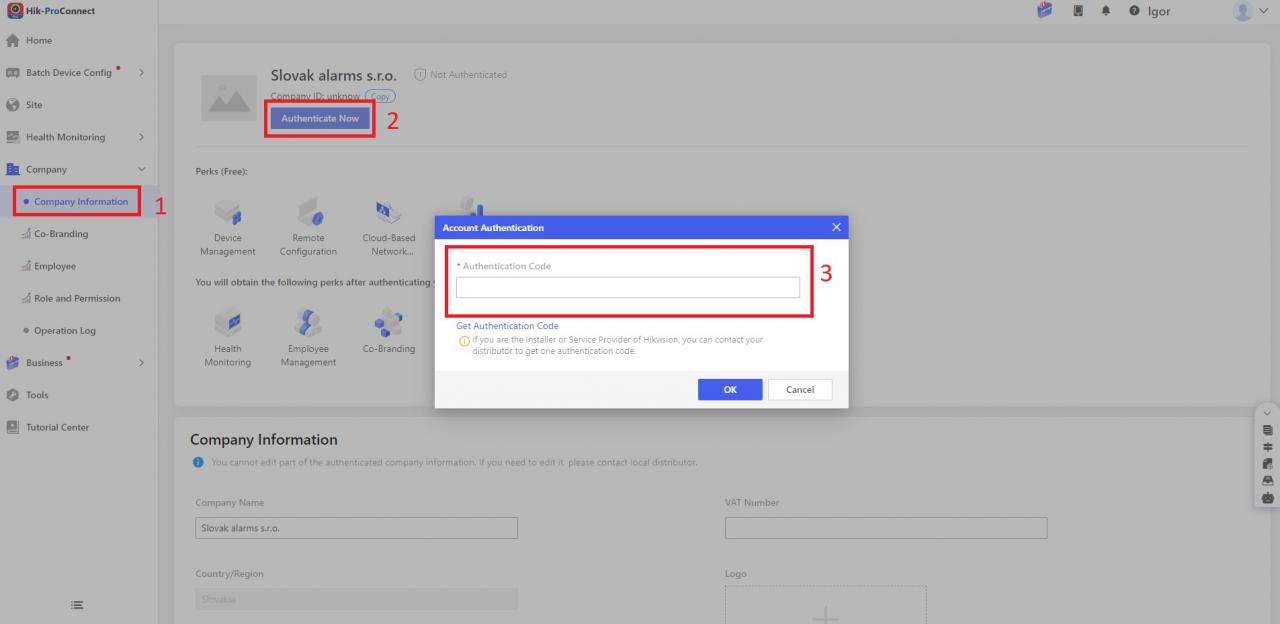This screenshot has width=1280, height=624.
Task: Open notifications bell icon
Action: [x=1107, y=12]
